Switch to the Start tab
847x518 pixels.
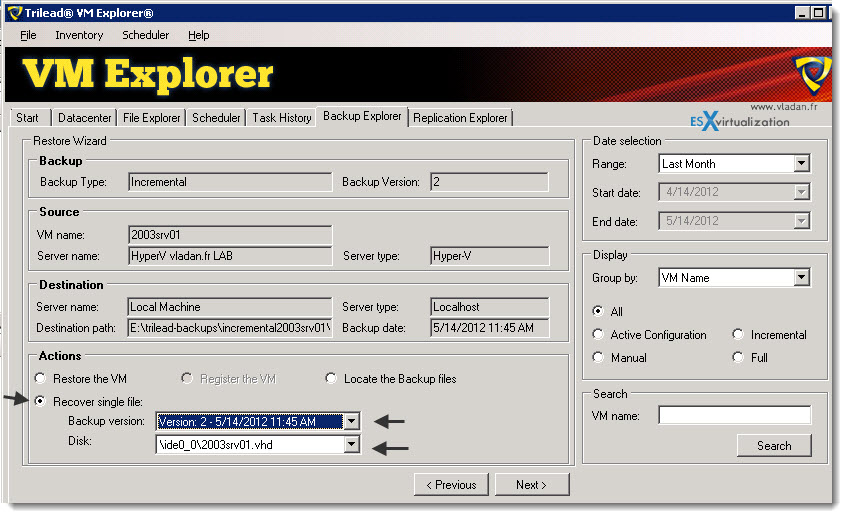pos(30,118)
